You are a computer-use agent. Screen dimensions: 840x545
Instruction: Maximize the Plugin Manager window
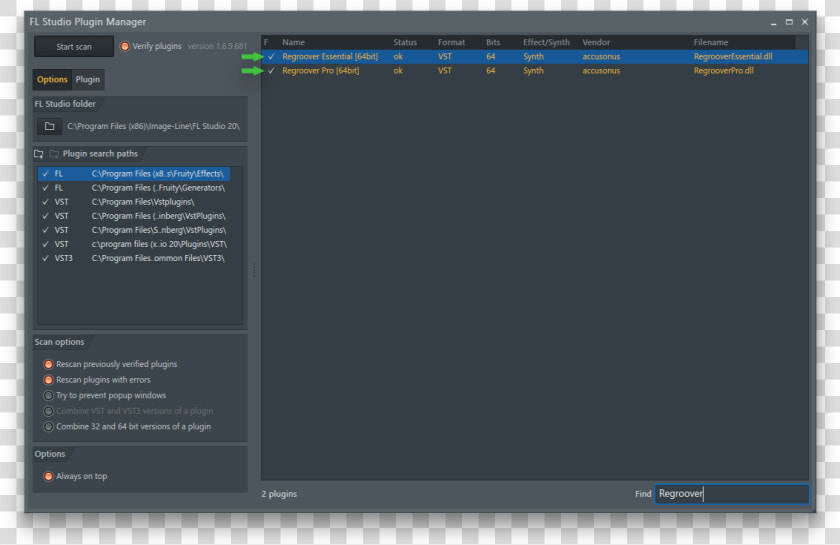(789, 22)
